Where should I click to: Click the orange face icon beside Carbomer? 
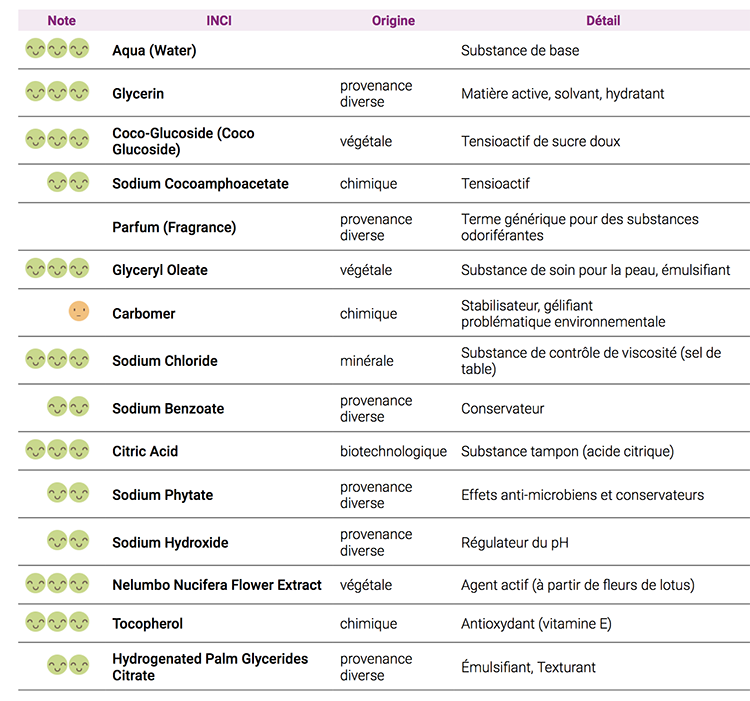click(x=79, y=312)
